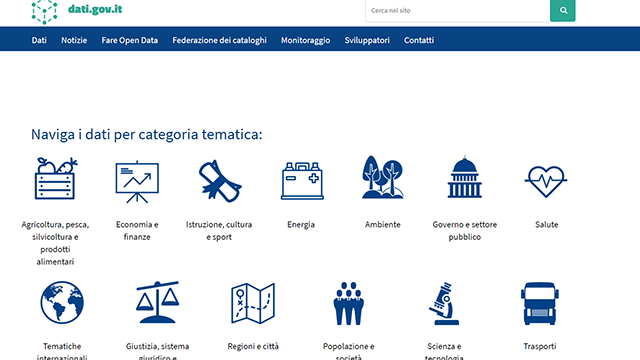Open the Monitoraggio menu item

(305, 40)
